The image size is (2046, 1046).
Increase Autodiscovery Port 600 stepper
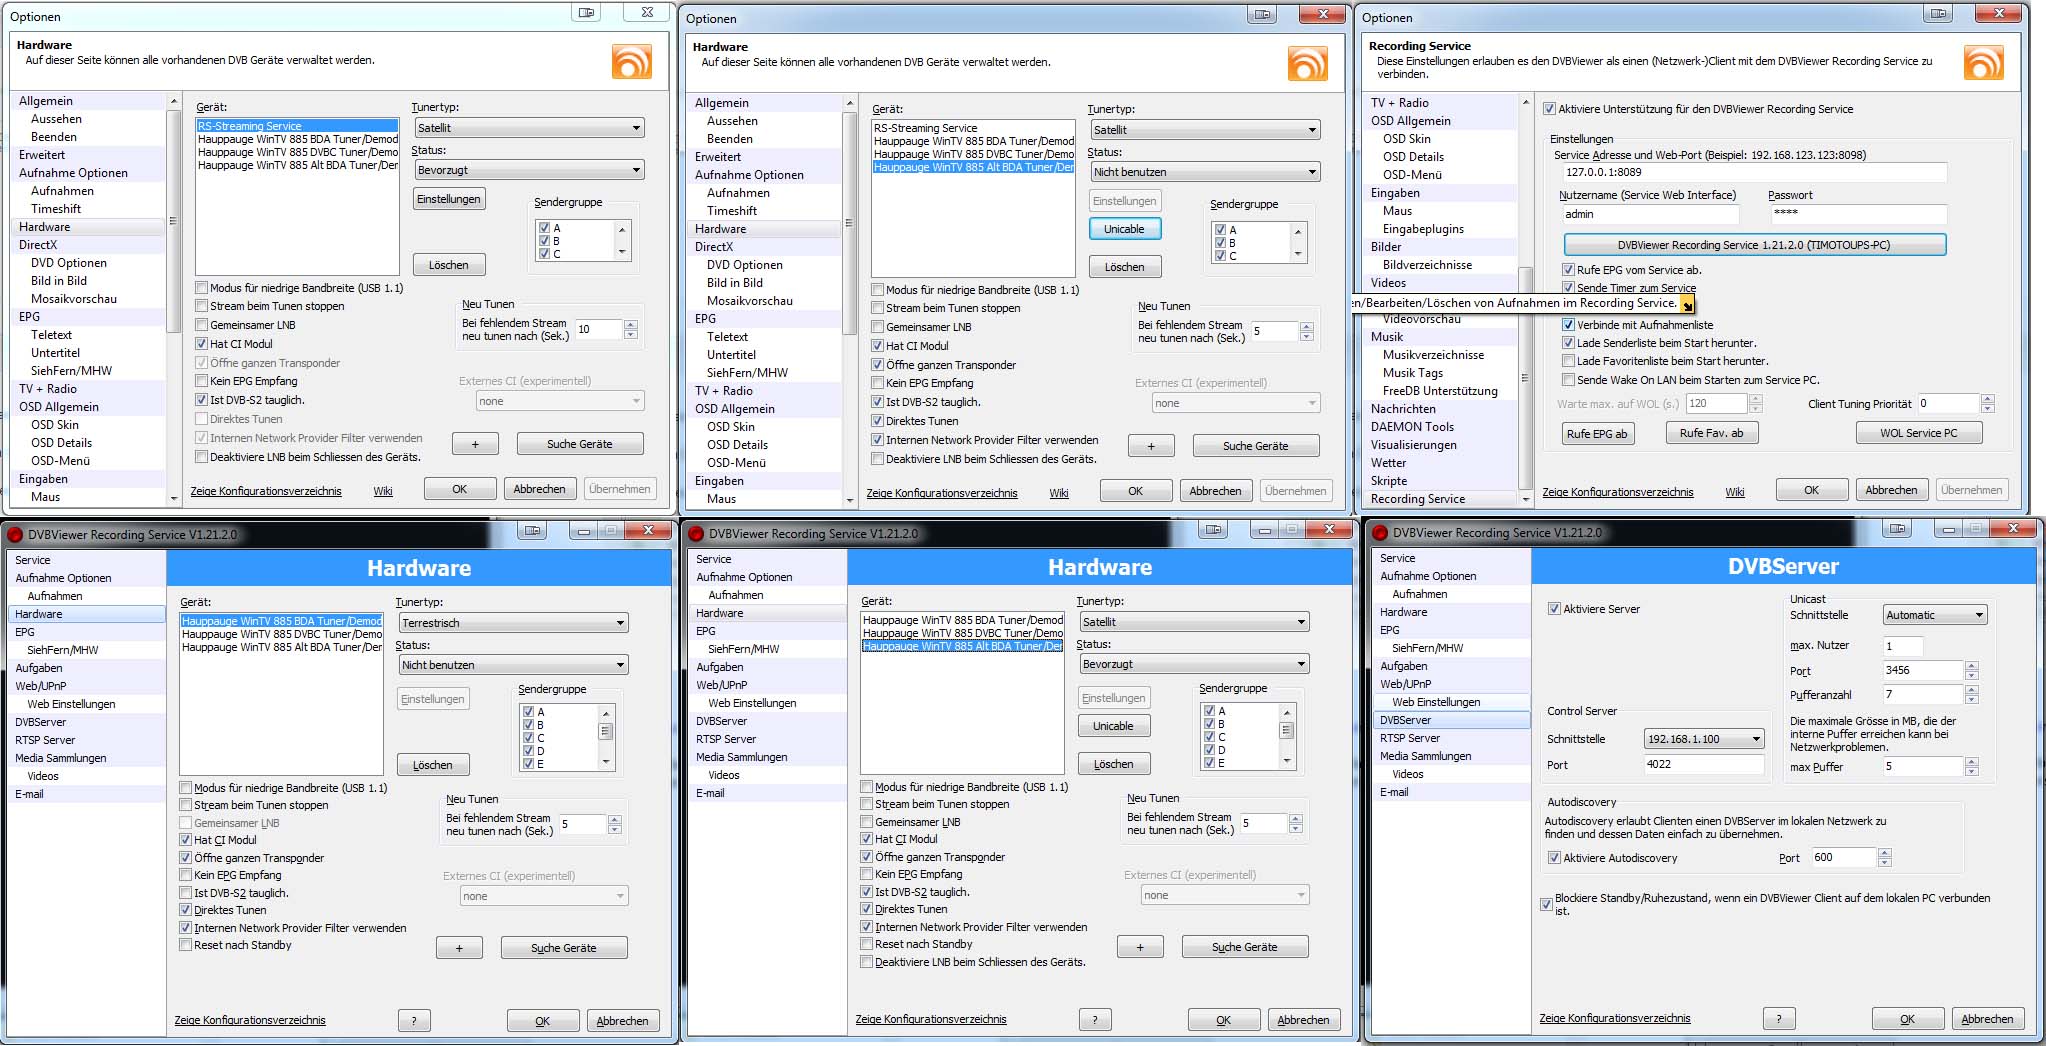pyautogui.click(x=1885, y=853)
